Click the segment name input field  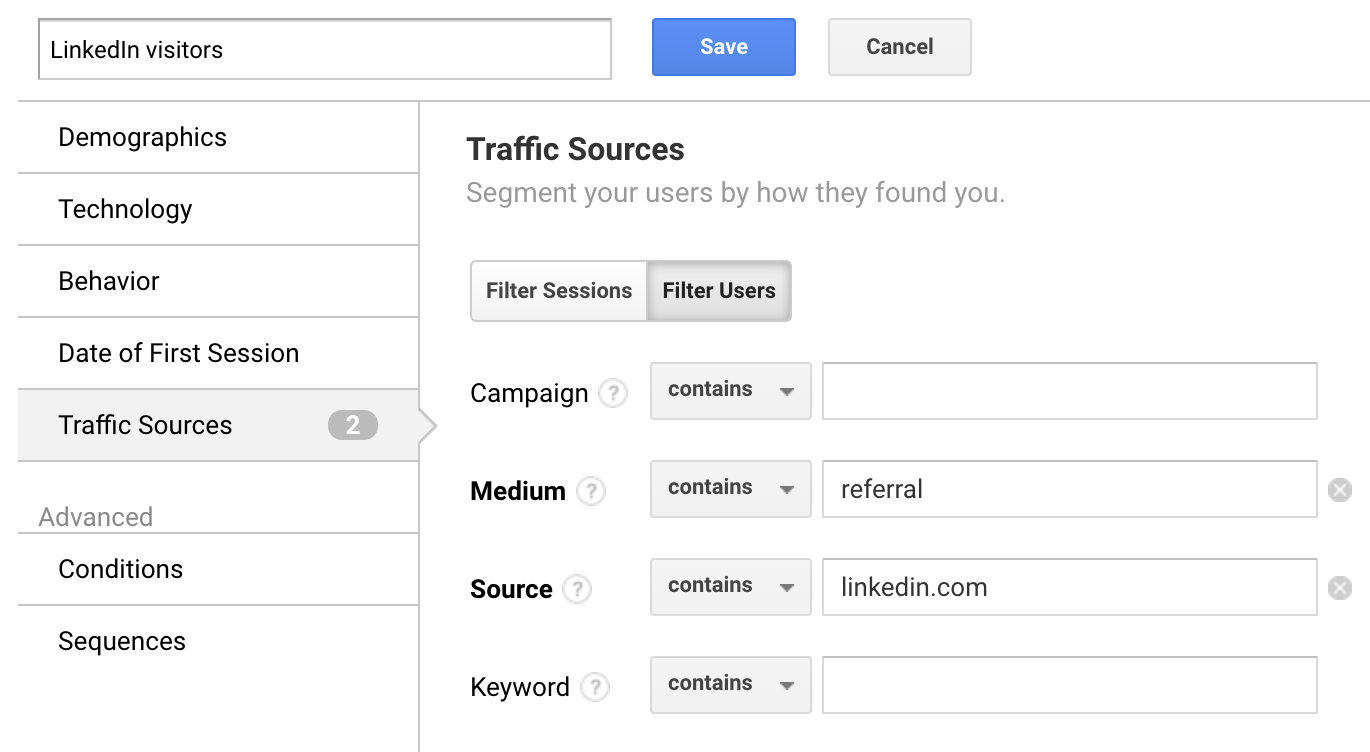tap(324, 49)
